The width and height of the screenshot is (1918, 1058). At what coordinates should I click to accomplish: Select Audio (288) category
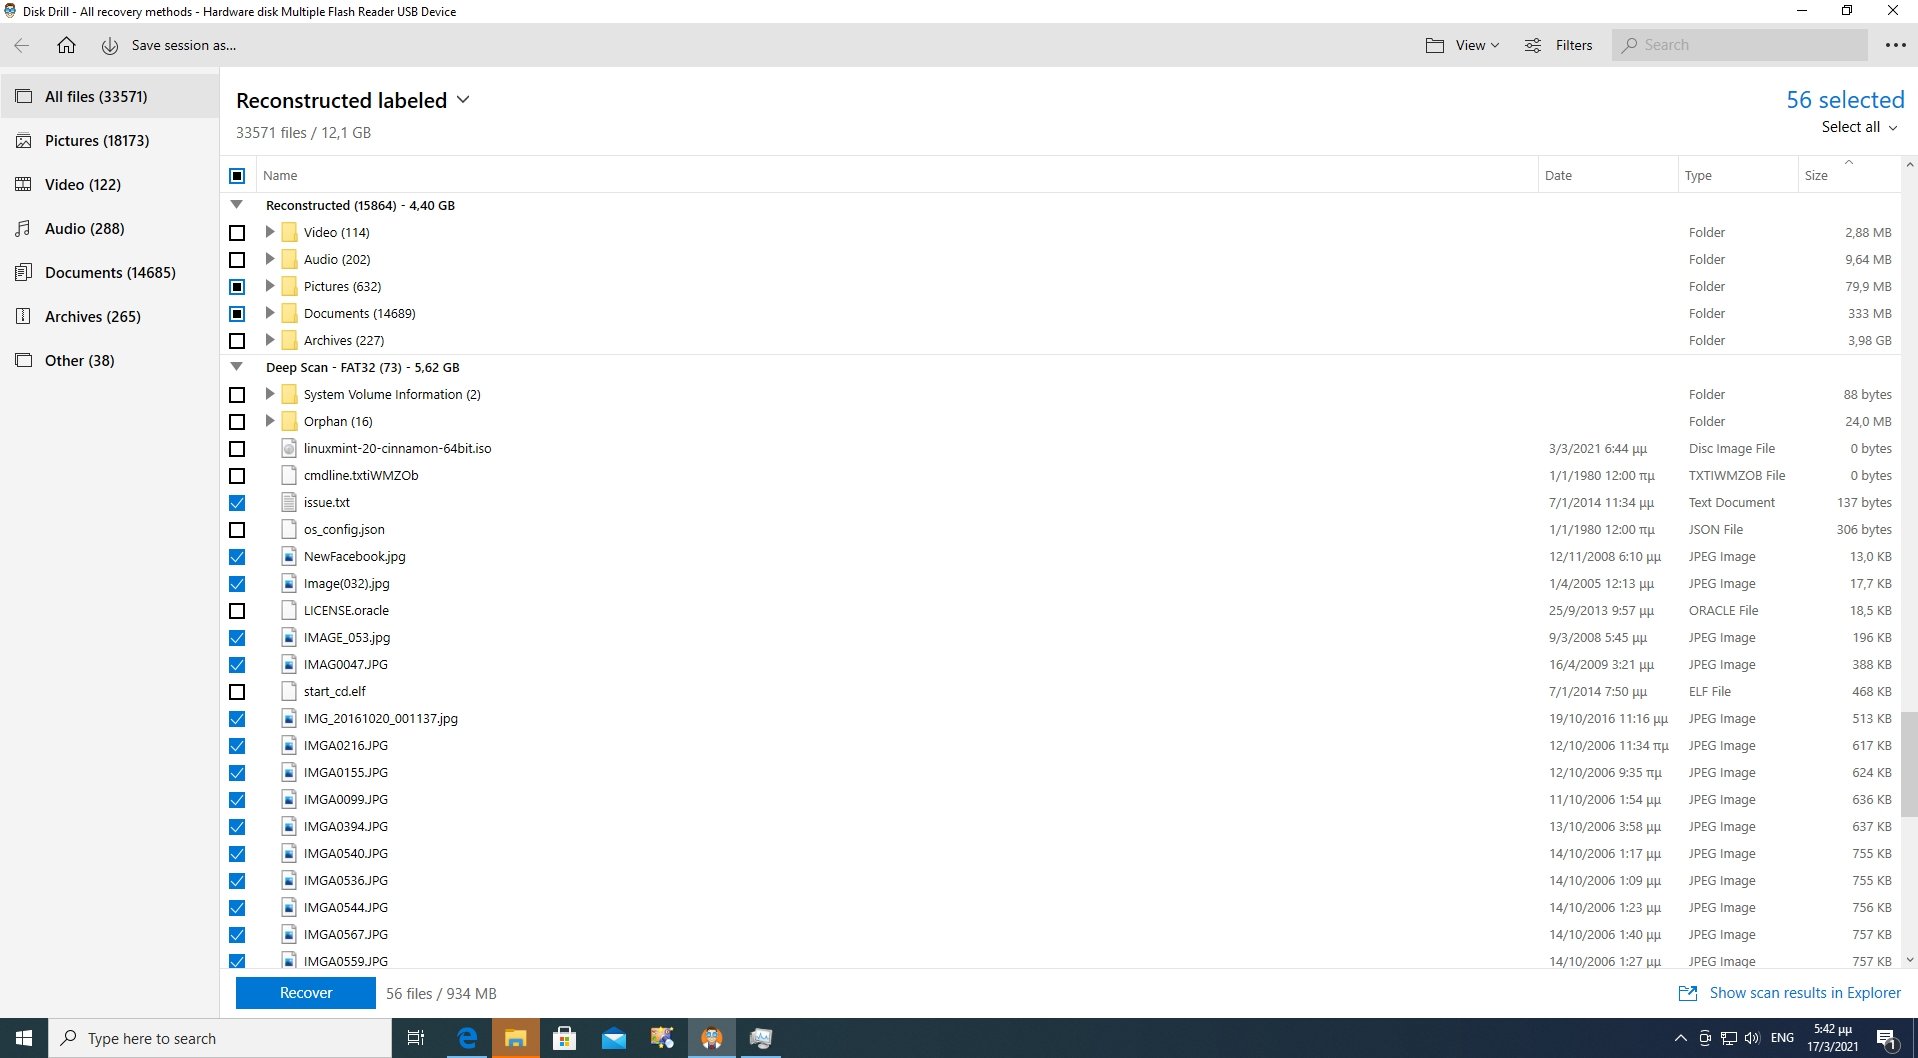click(x=110, y=229)
